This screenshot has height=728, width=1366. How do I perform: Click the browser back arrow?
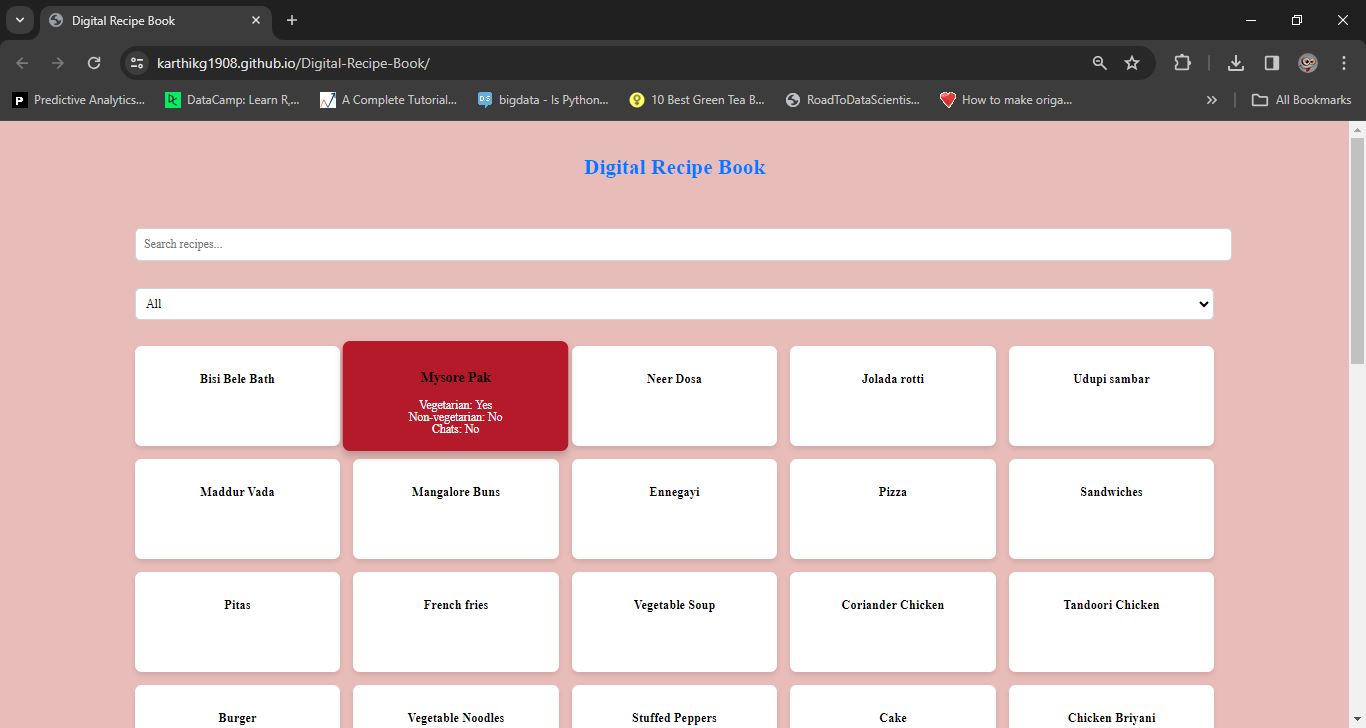pyautogui.click(x=22, y=63)
